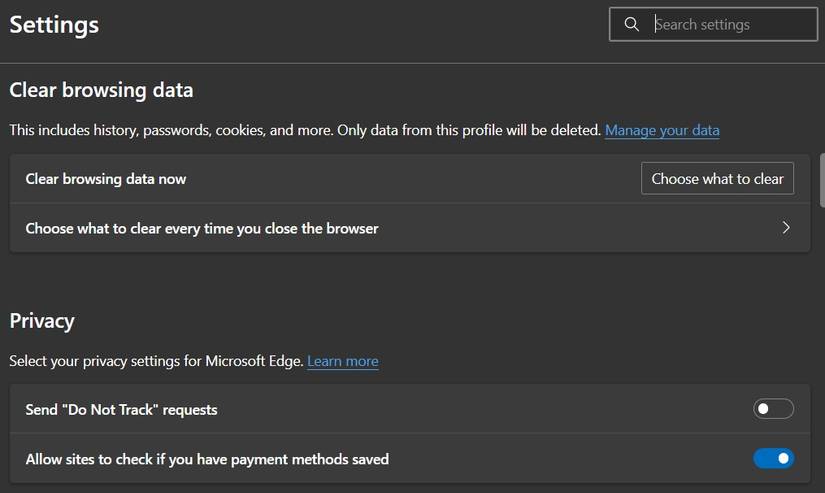Disable the payment methods saved toggle
This screenshot has height=493, width=825.
[773, 459]
